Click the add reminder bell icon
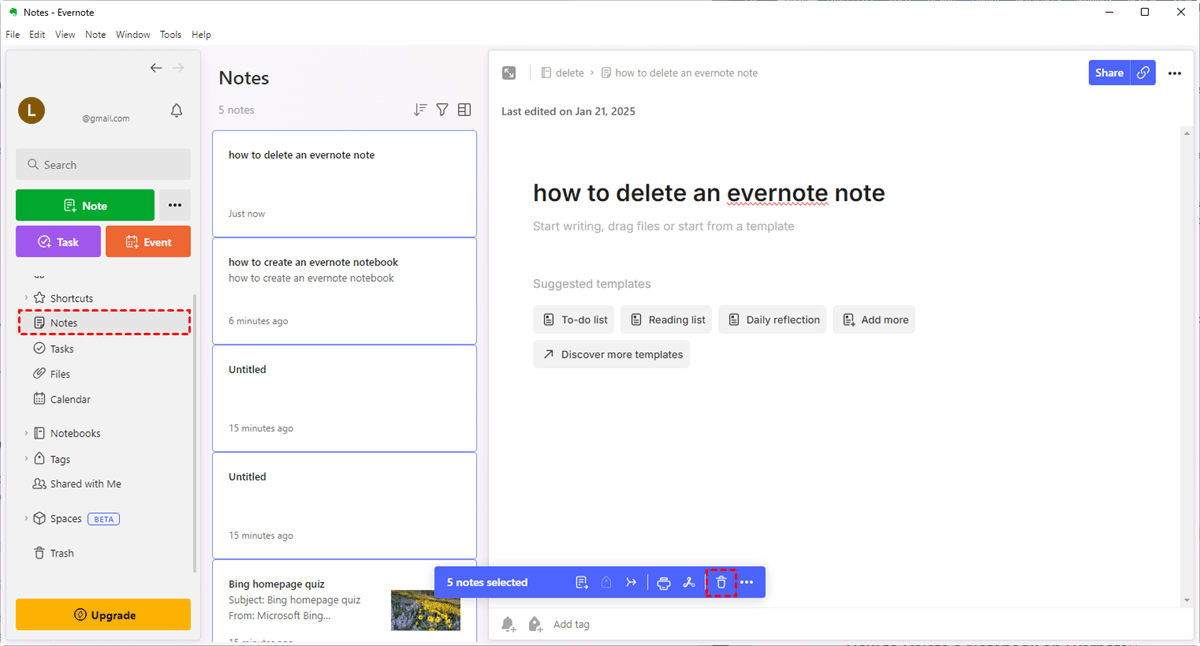The width and height of the screenshot is (1200, 646). point(508,624)
